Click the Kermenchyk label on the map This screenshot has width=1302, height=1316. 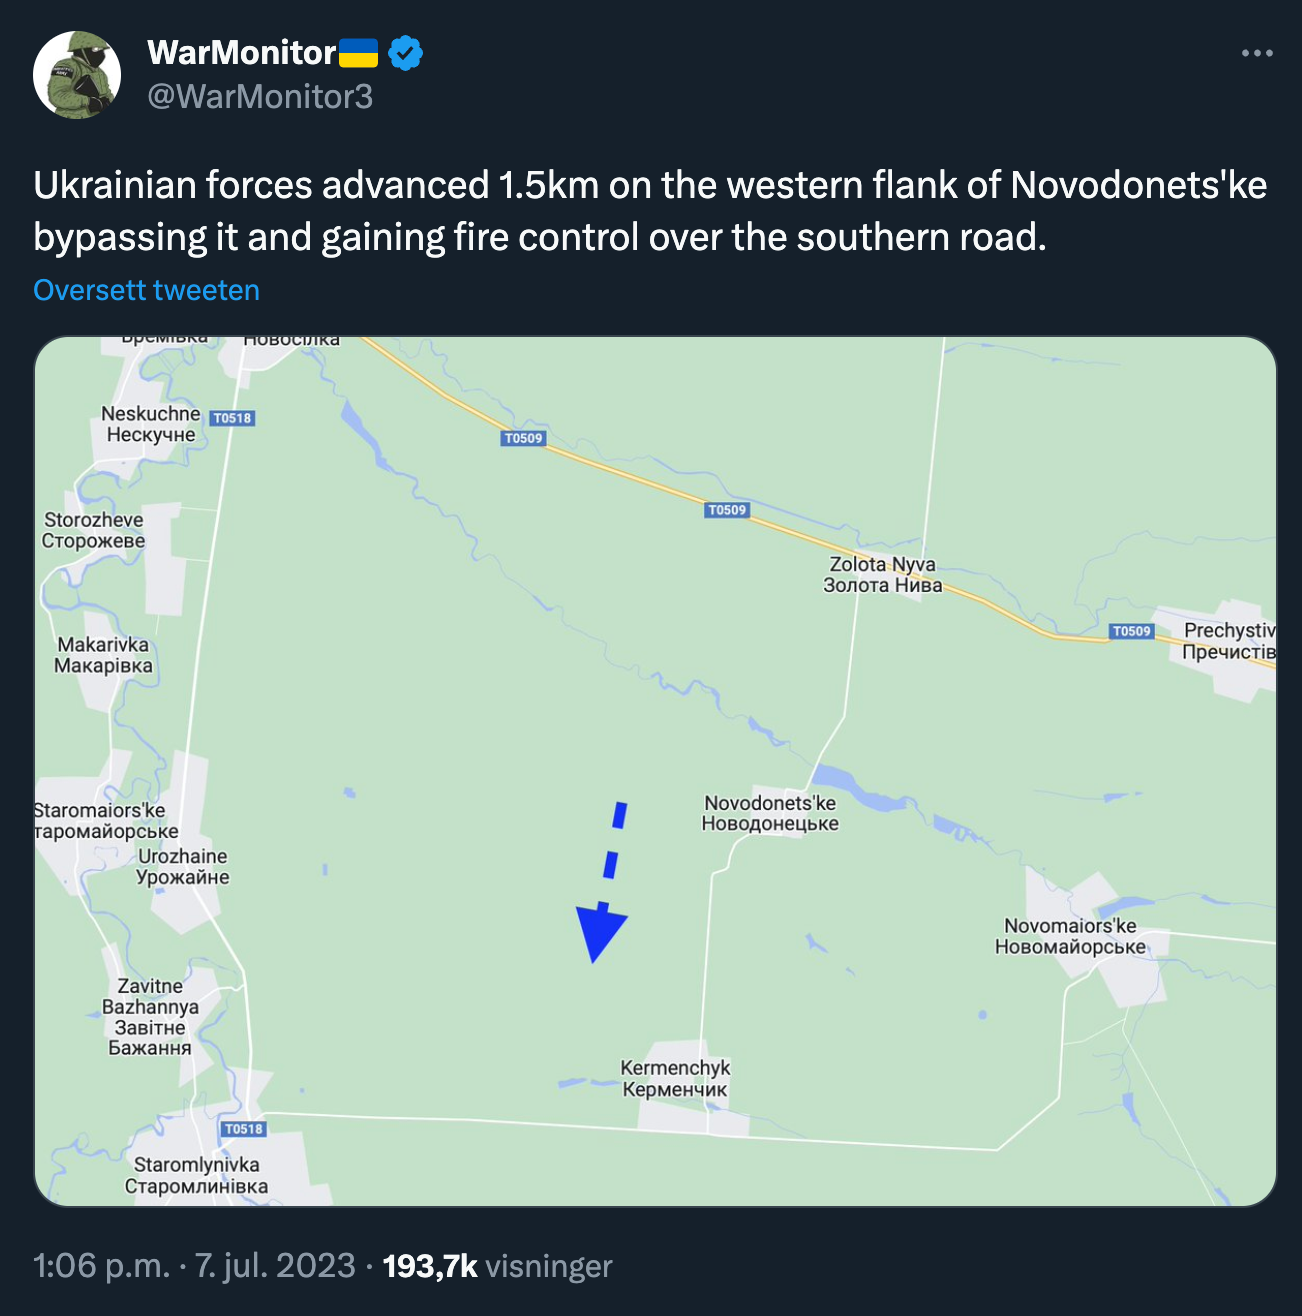click(675, 1078)
